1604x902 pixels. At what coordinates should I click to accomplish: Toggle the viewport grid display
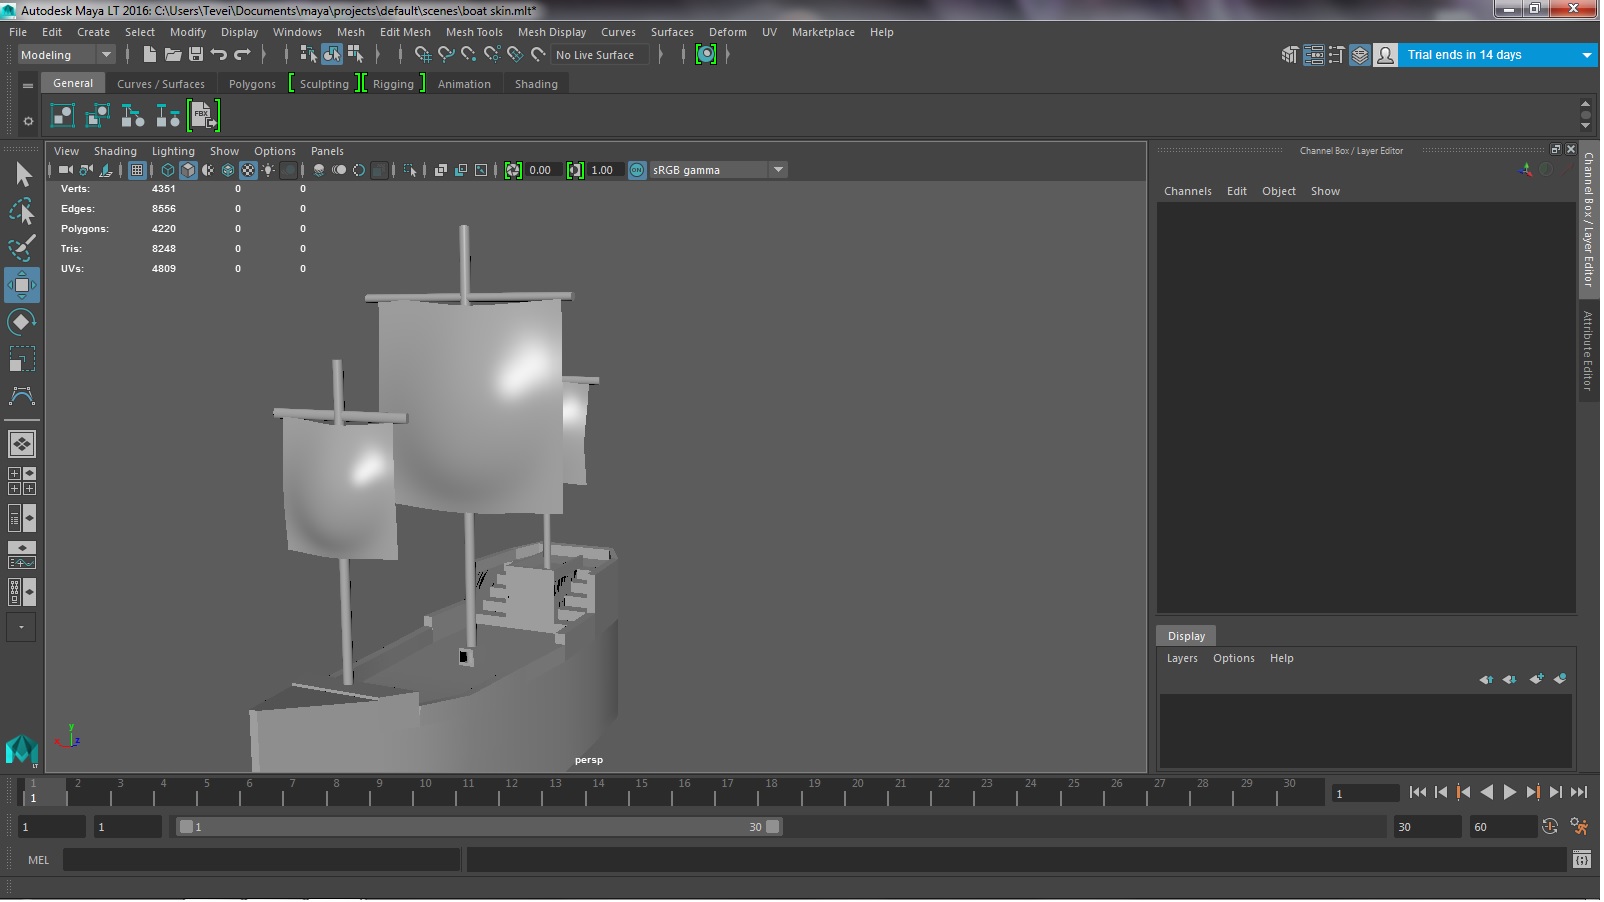coord(137,170)
